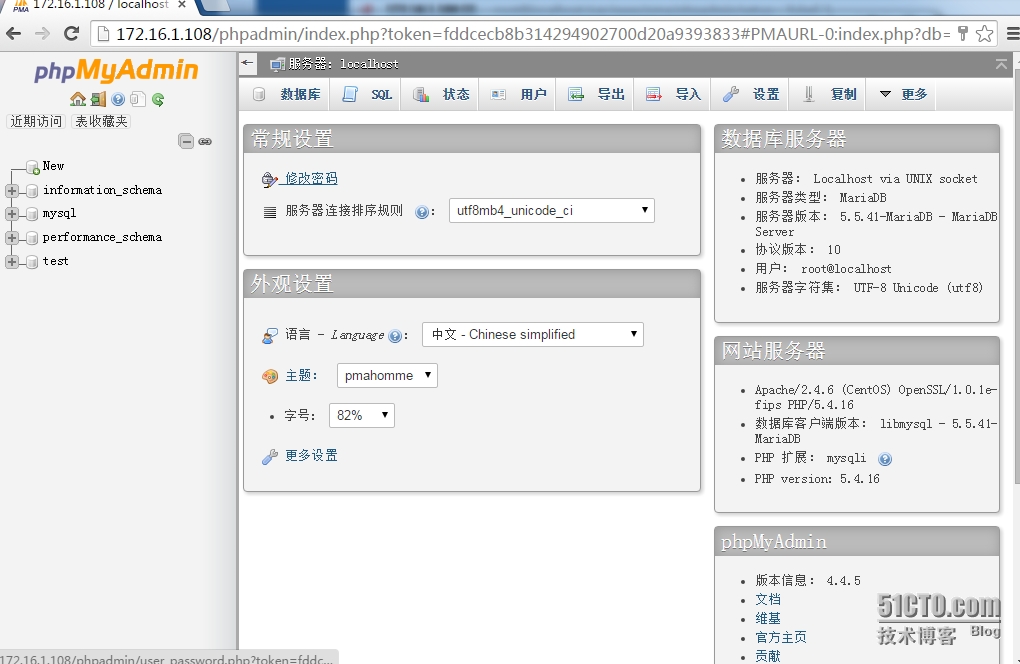This screenshot has height=664, width=1020.
Task: Open the 更多 (More) tab dropdown
Action: point(903,94)
